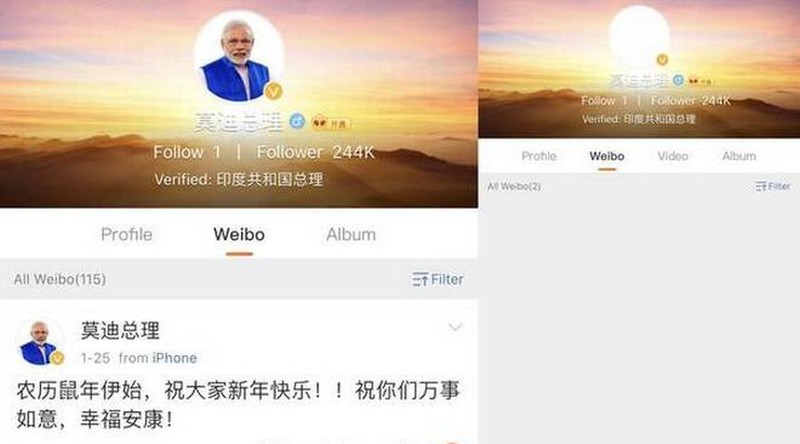
Task: Open the Follower 244K list
Action: click(316, 152)
